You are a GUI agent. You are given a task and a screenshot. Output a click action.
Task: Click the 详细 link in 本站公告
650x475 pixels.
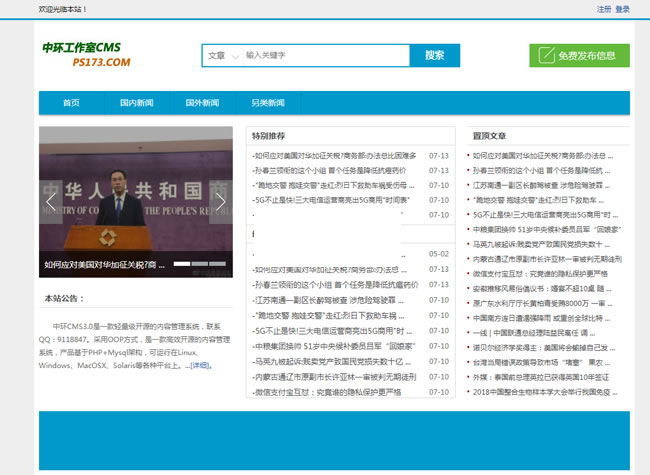201,366
